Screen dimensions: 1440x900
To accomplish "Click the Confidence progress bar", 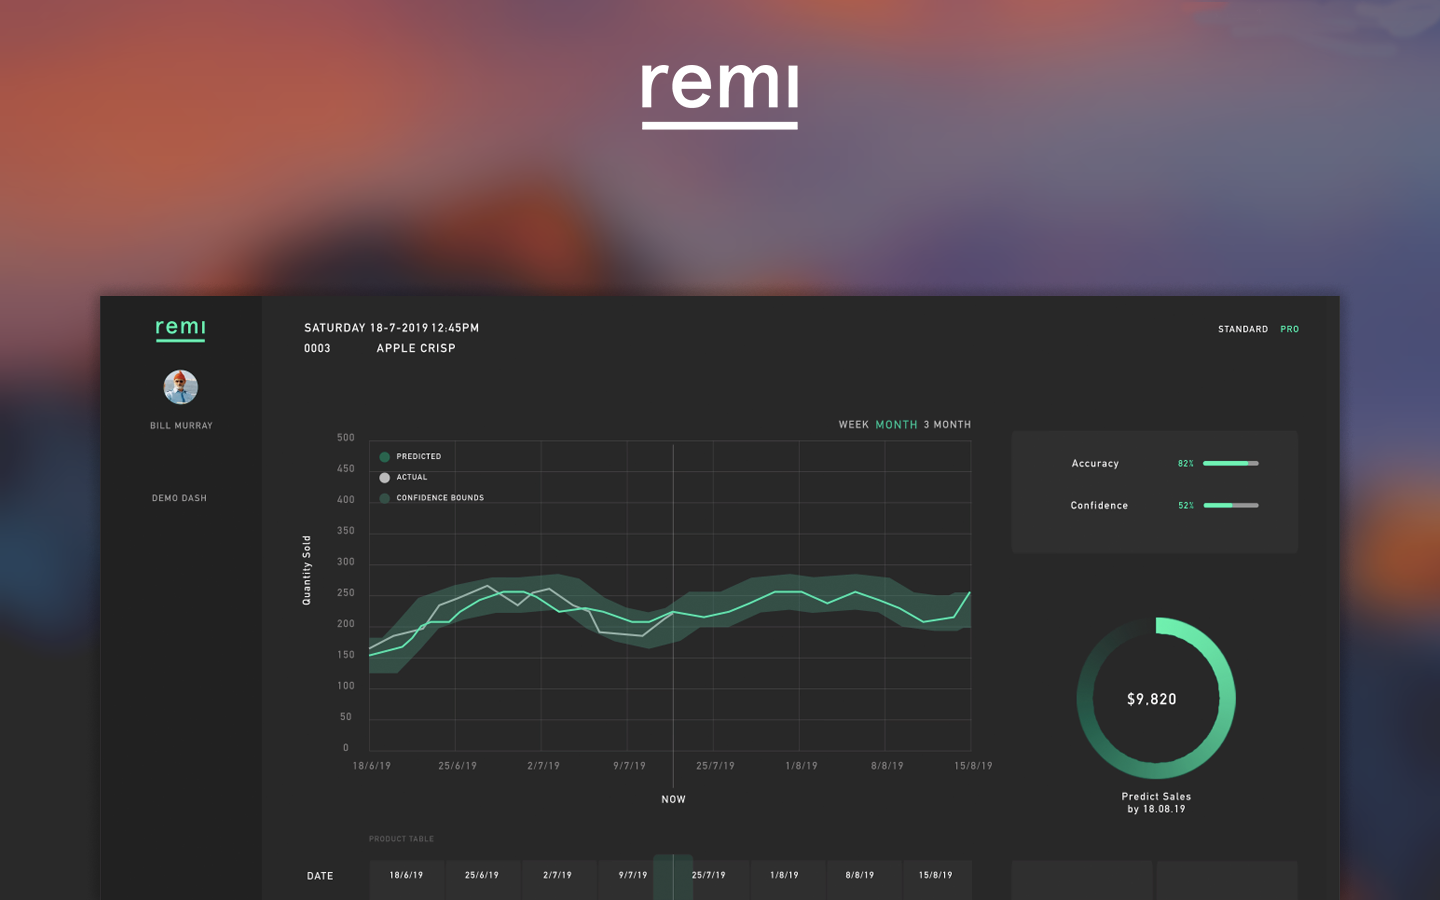I will pyautogui.click(x=1231, y=506).
